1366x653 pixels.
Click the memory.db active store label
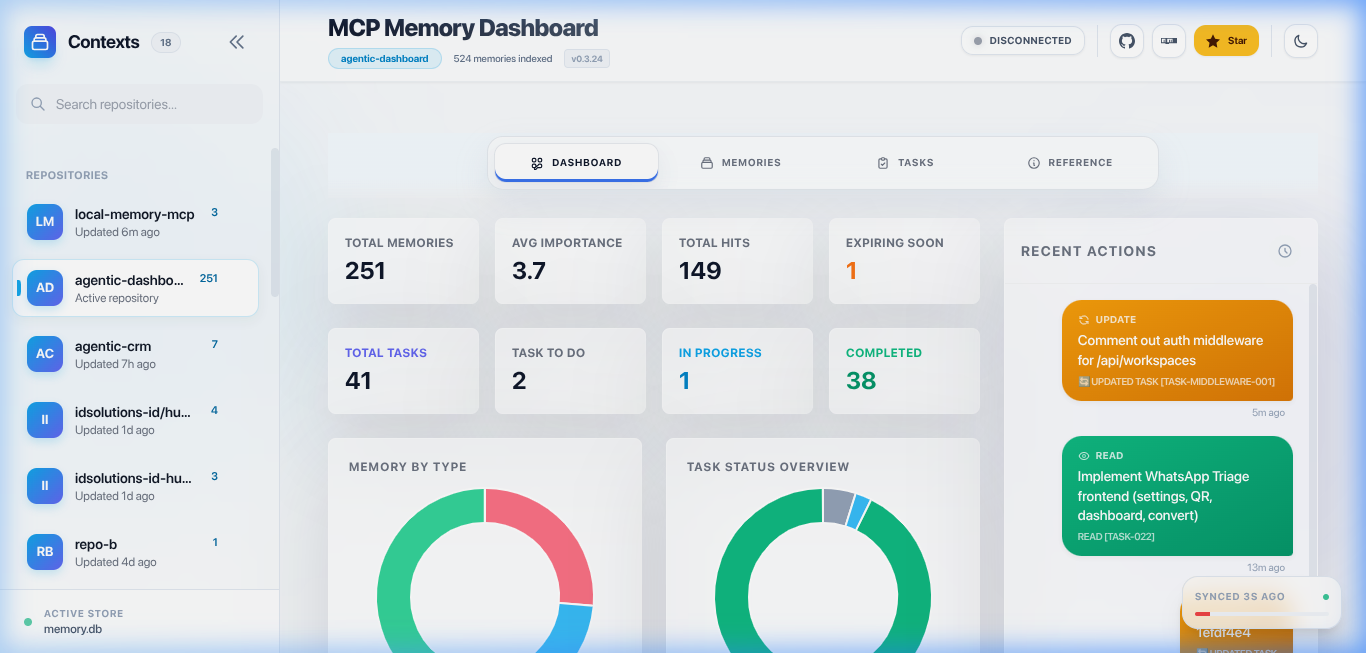73,629
